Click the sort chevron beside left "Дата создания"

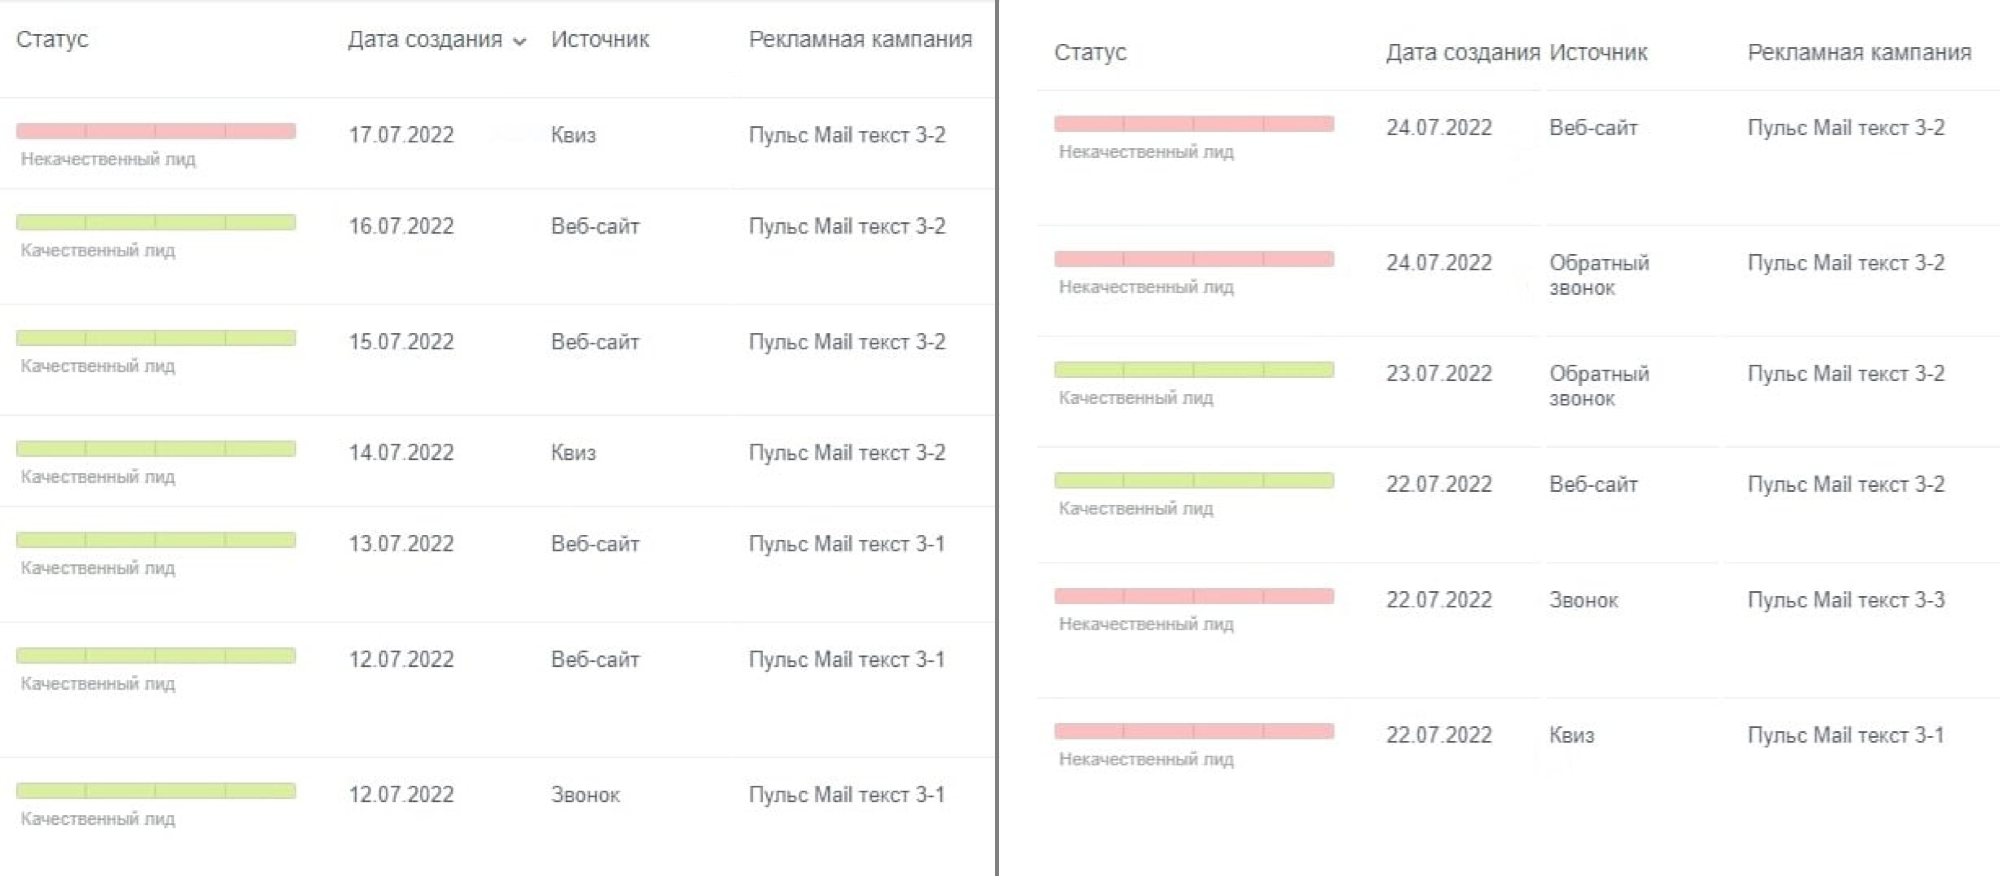(520, 42)
